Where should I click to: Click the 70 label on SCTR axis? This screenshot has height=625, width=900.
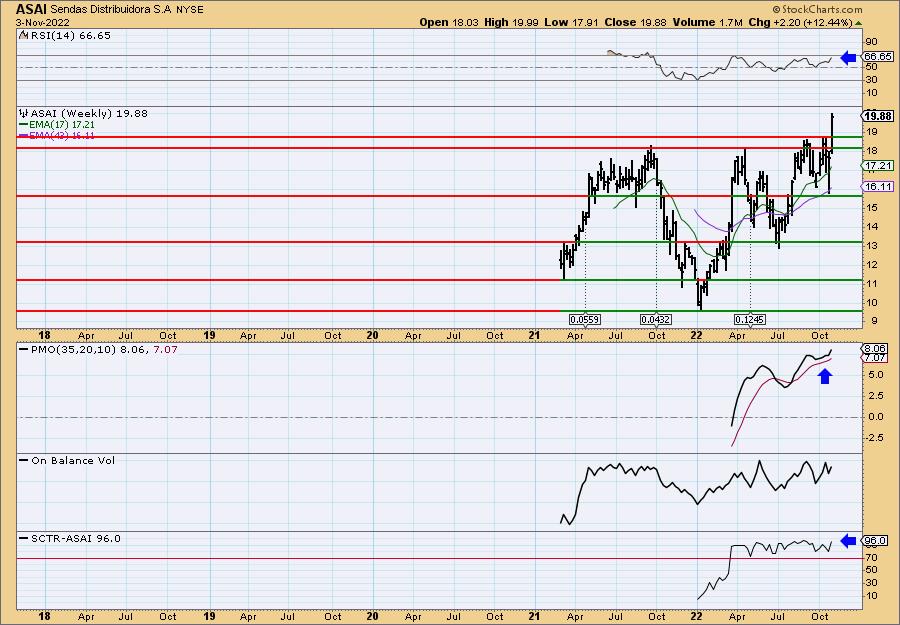(x=871, y=557)
